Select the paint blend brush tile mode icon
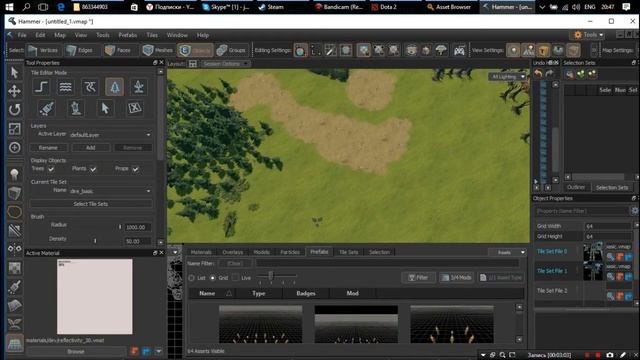The width and height of the screenshot is (640, 360). (x=46, y=109)
